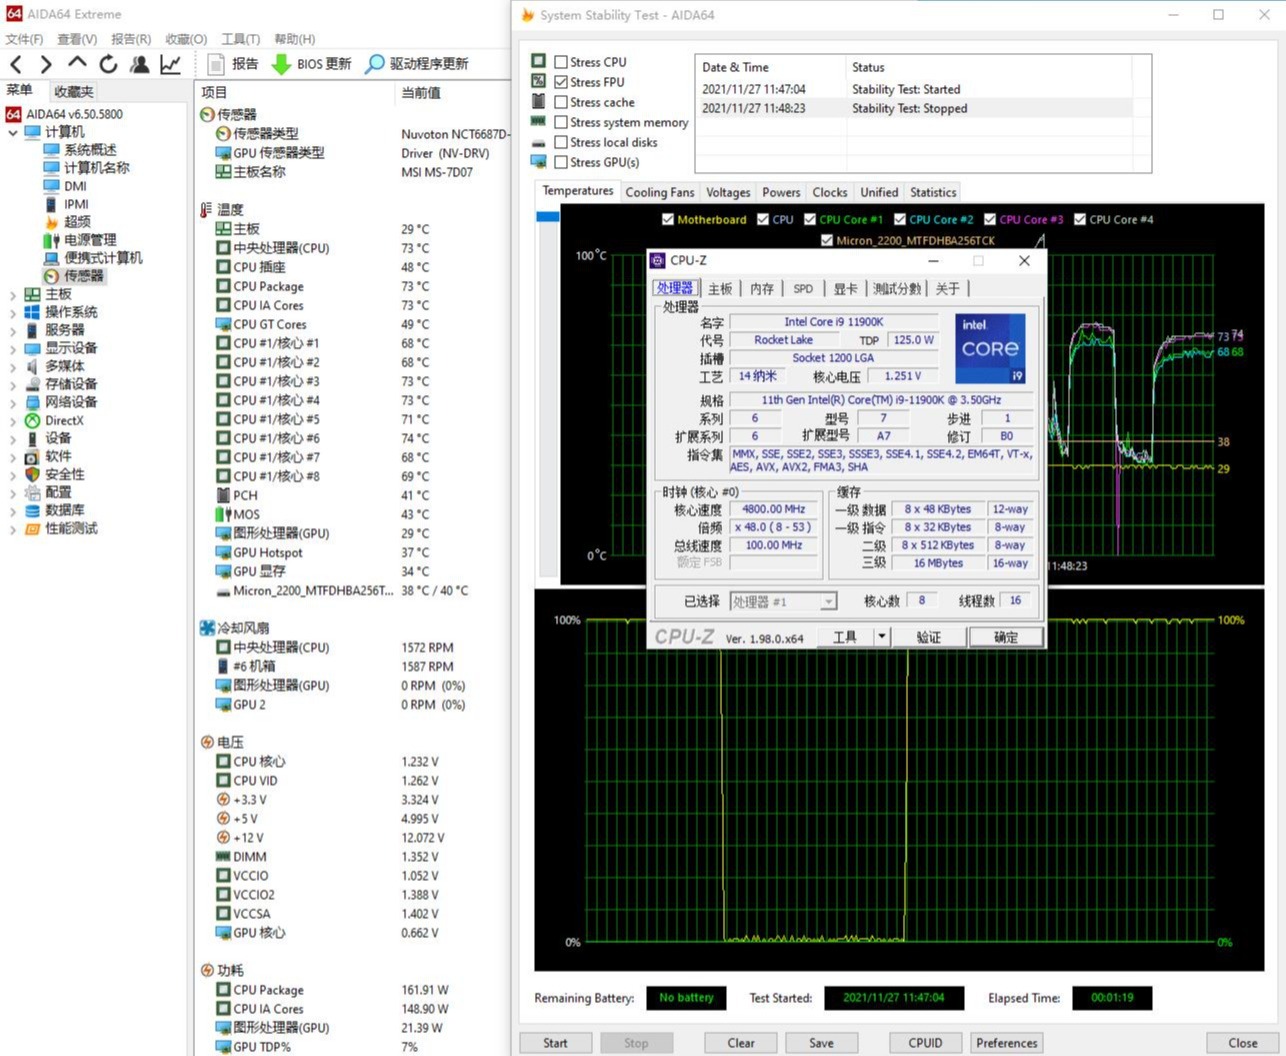Enable the Stress CPU checkbox
Image resolution: width=1286 pixels, height=1056 pixels.
(x=561, y=62)
